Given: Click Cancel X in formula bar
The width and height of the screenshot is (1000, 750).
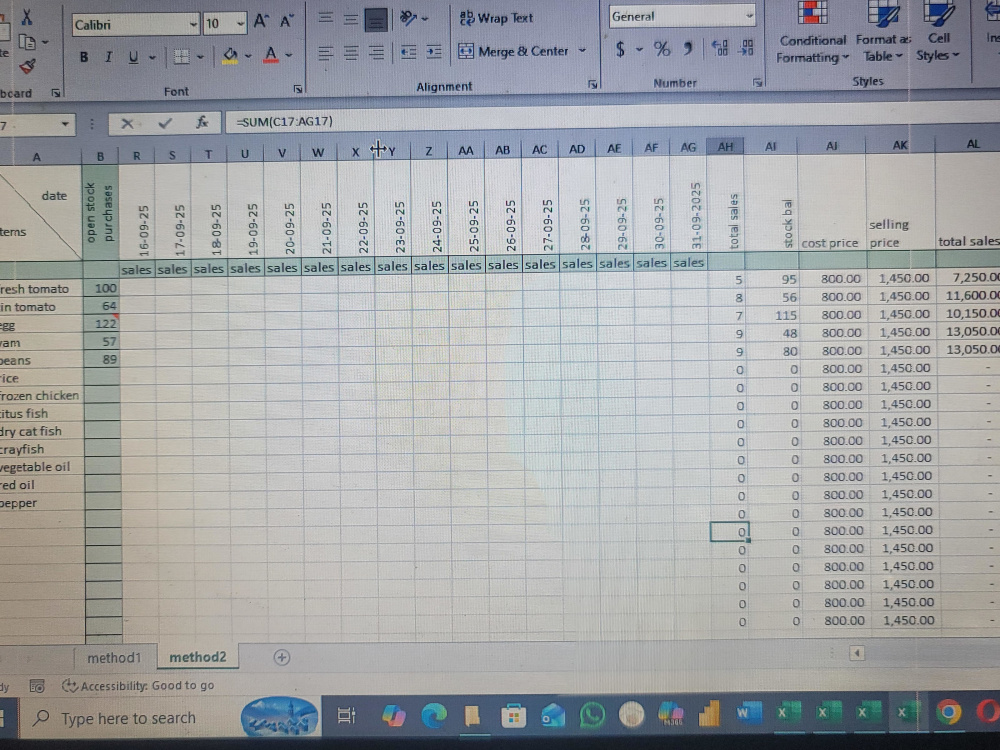Looking at the screenshot, I should (x=127, y=124).
